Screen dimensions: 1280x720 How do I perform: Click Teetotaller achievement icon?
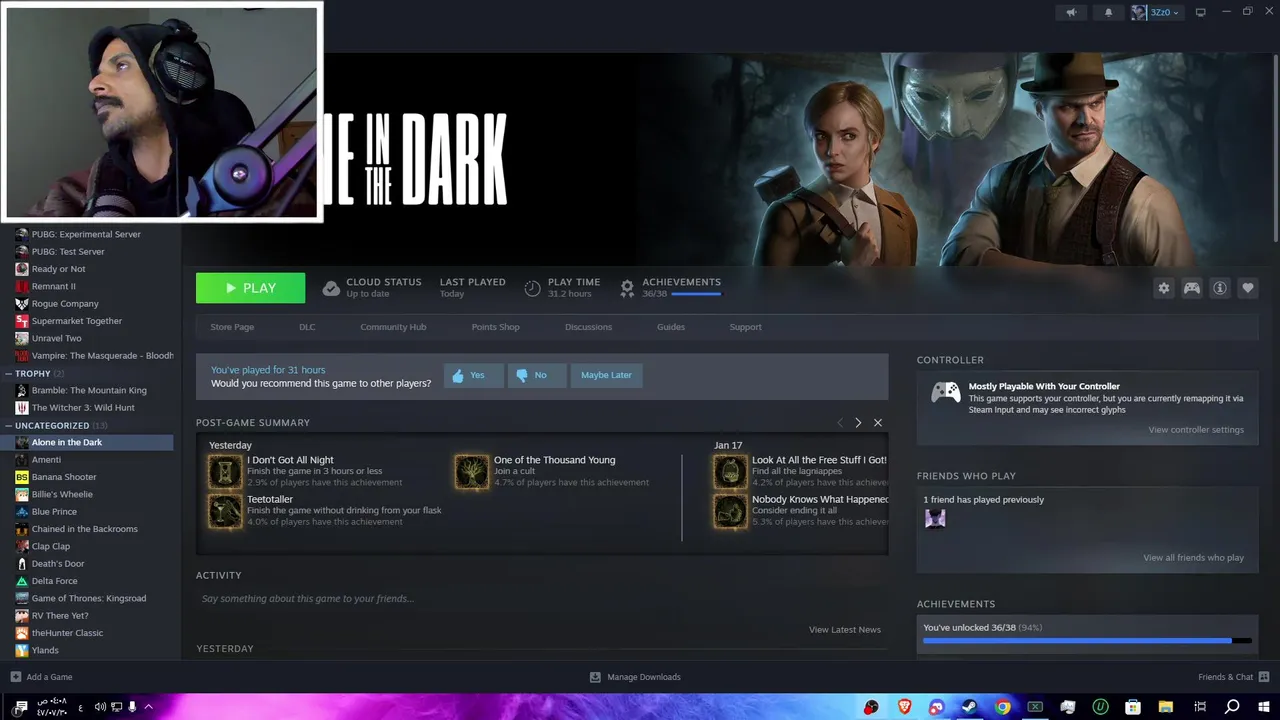pyautogui.click(x=225, y=511)
